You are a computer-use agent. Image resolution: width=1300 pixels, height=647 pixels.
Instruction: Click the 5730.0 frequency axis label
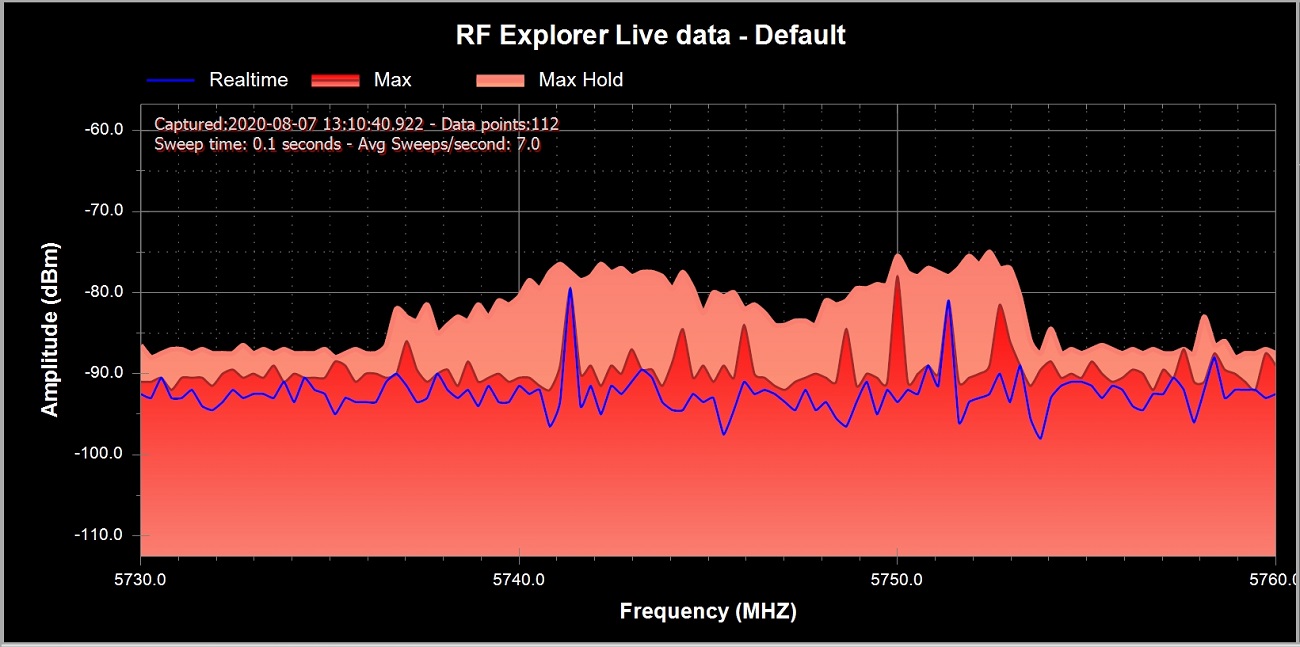141,578
